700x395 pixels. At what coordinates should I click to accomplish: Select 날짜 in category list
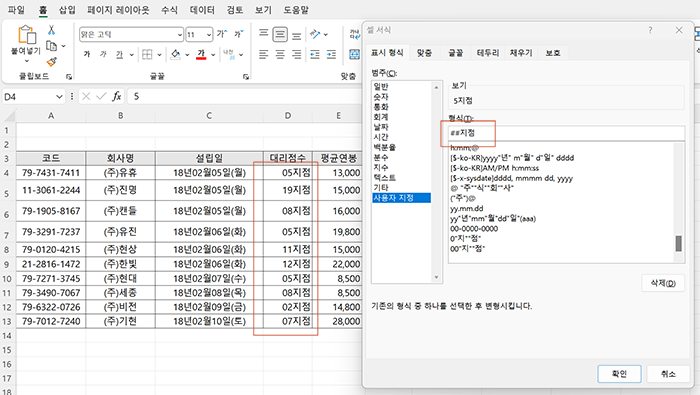[381, 127]
